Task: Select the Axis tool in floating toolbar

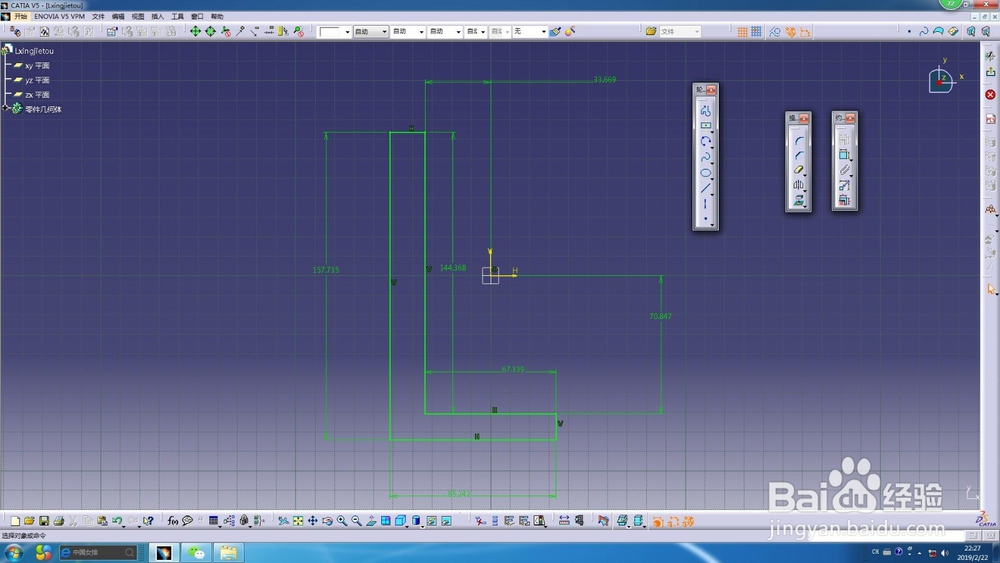Action: click(705, 204)
